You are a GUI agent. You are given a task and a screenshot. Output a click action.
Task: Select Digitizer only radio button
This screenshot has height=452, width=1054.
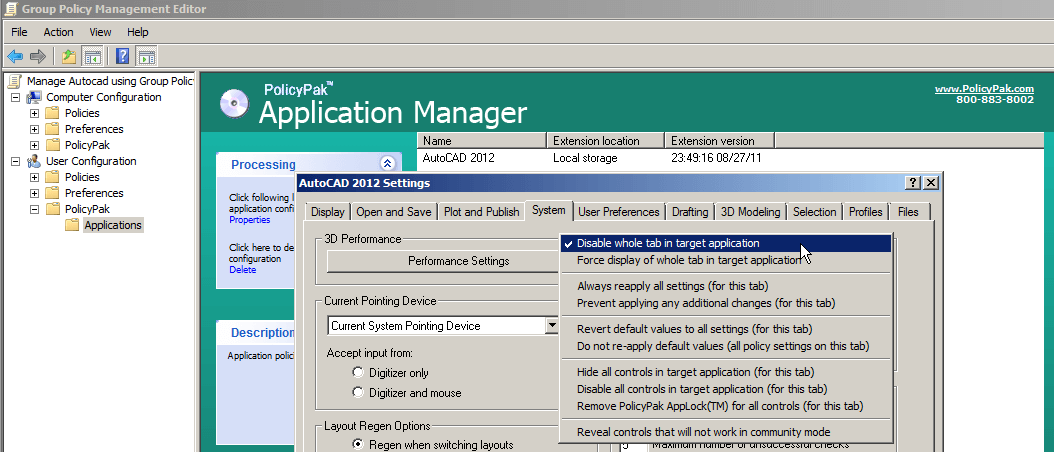358,373
